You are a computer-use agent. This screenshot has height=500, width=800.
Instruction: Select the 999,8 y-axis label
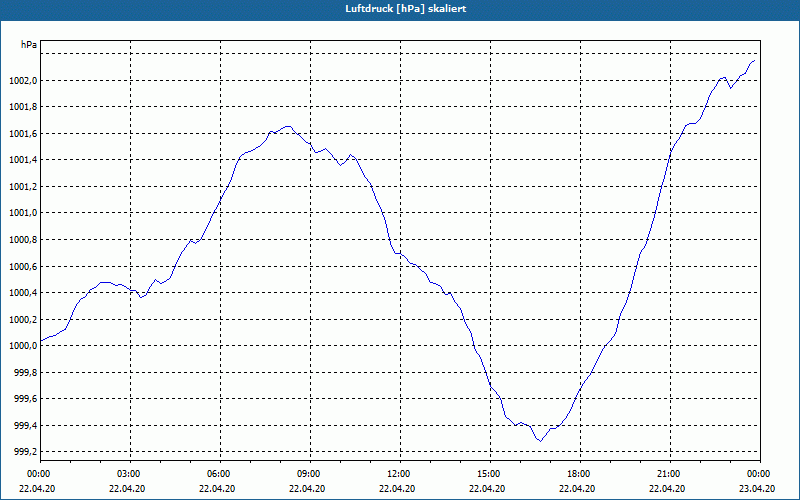25,372
